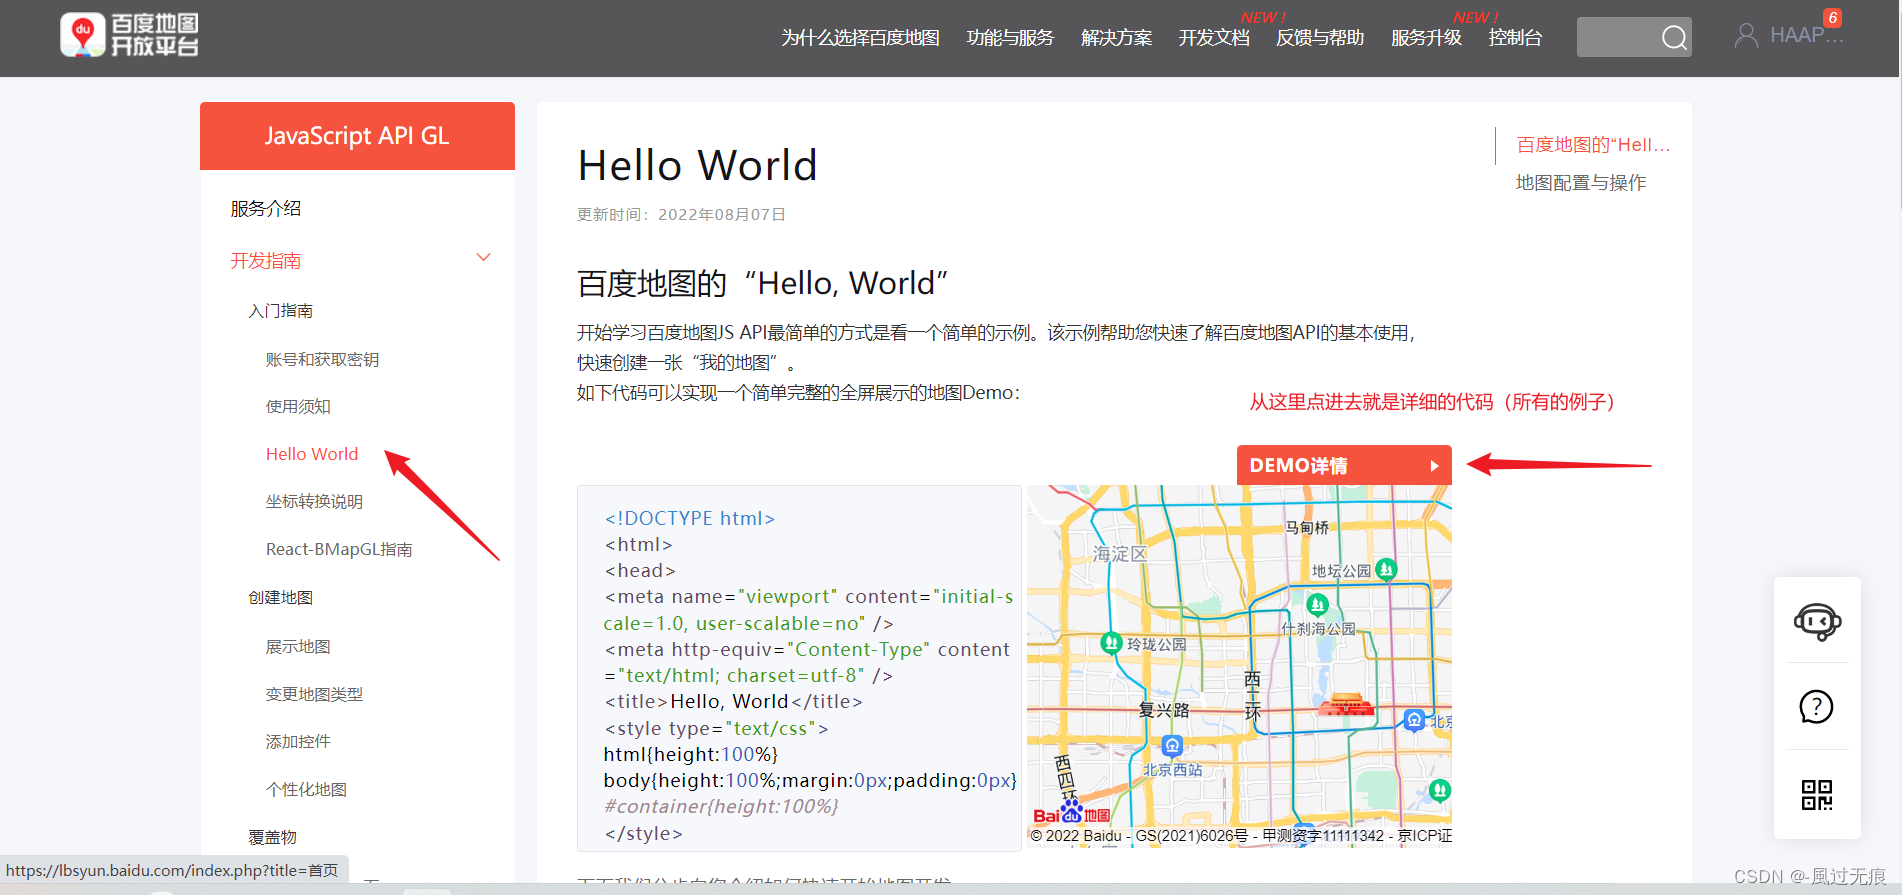1902x895 pixels.
Task: Click the Tiananmen landmark icon on map
Action: [1346, 705]
